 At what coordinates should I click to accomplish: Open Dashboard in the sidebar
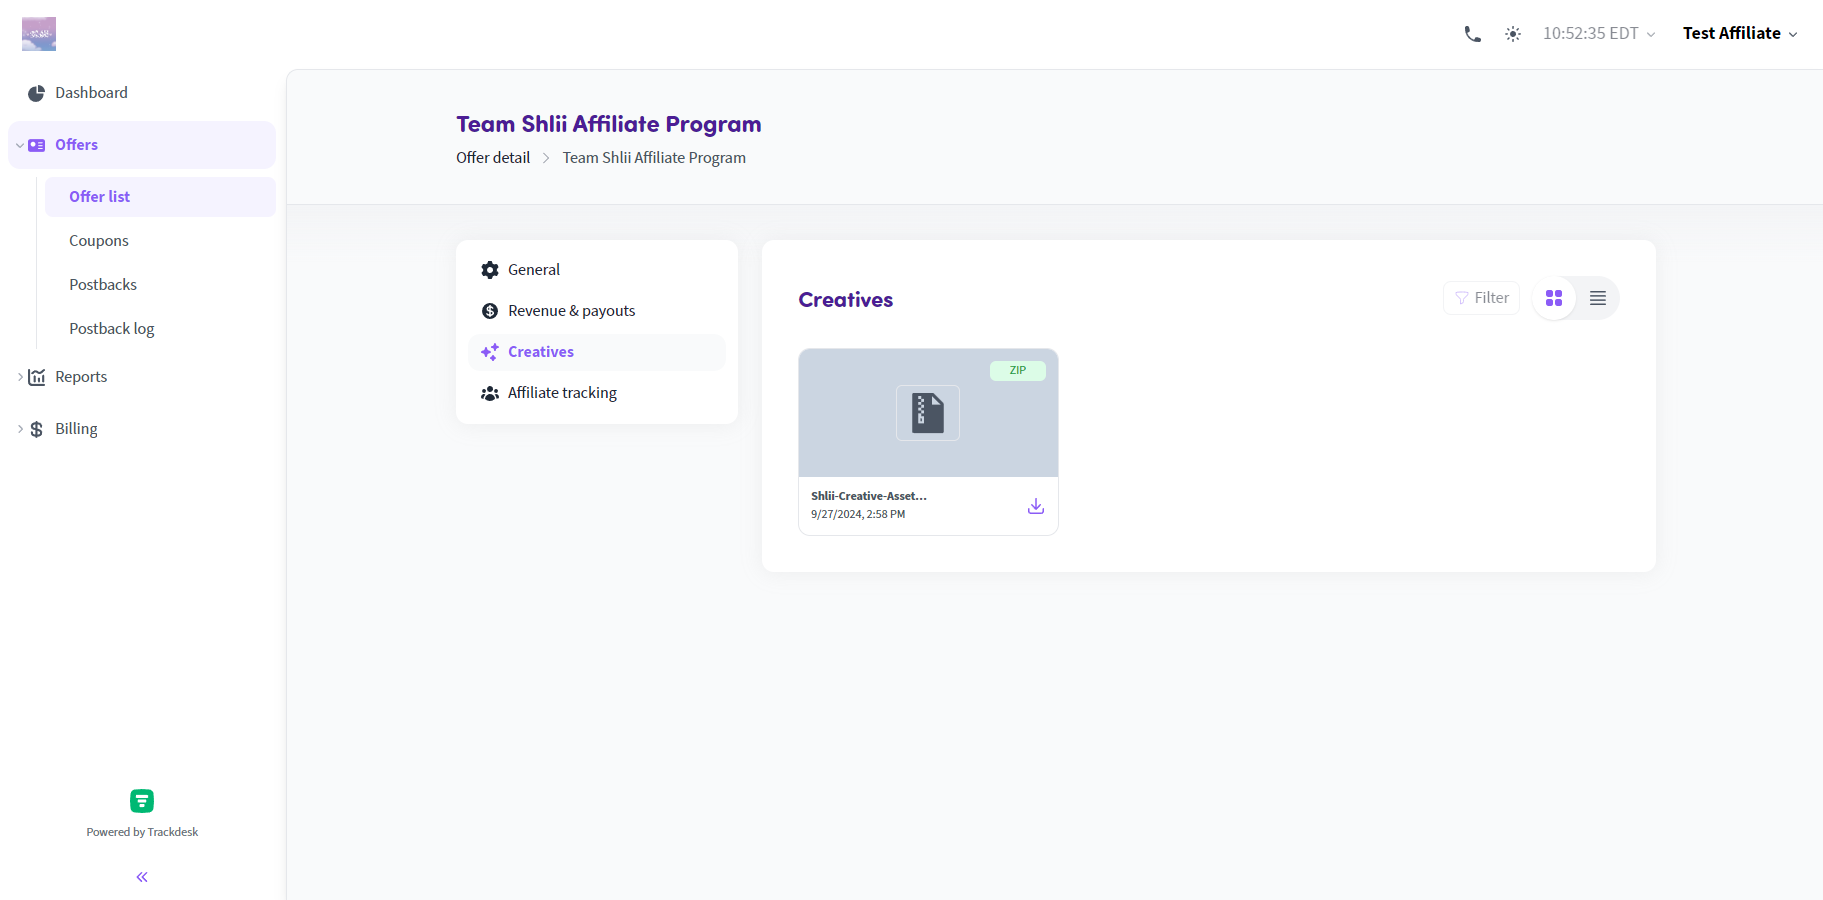[x=142, y=93]
